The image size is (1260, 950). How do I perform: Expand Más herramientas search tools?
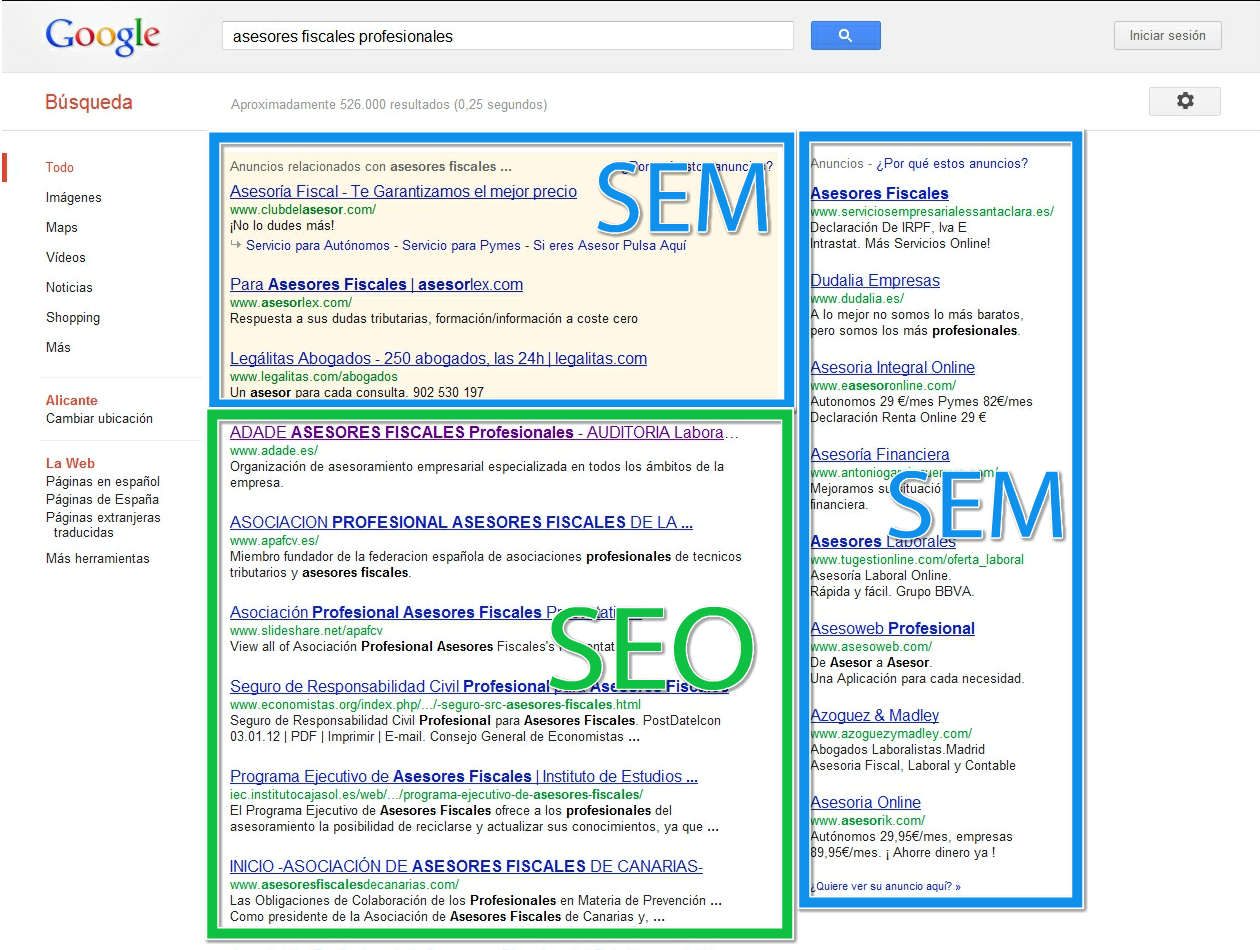[98, 558]
